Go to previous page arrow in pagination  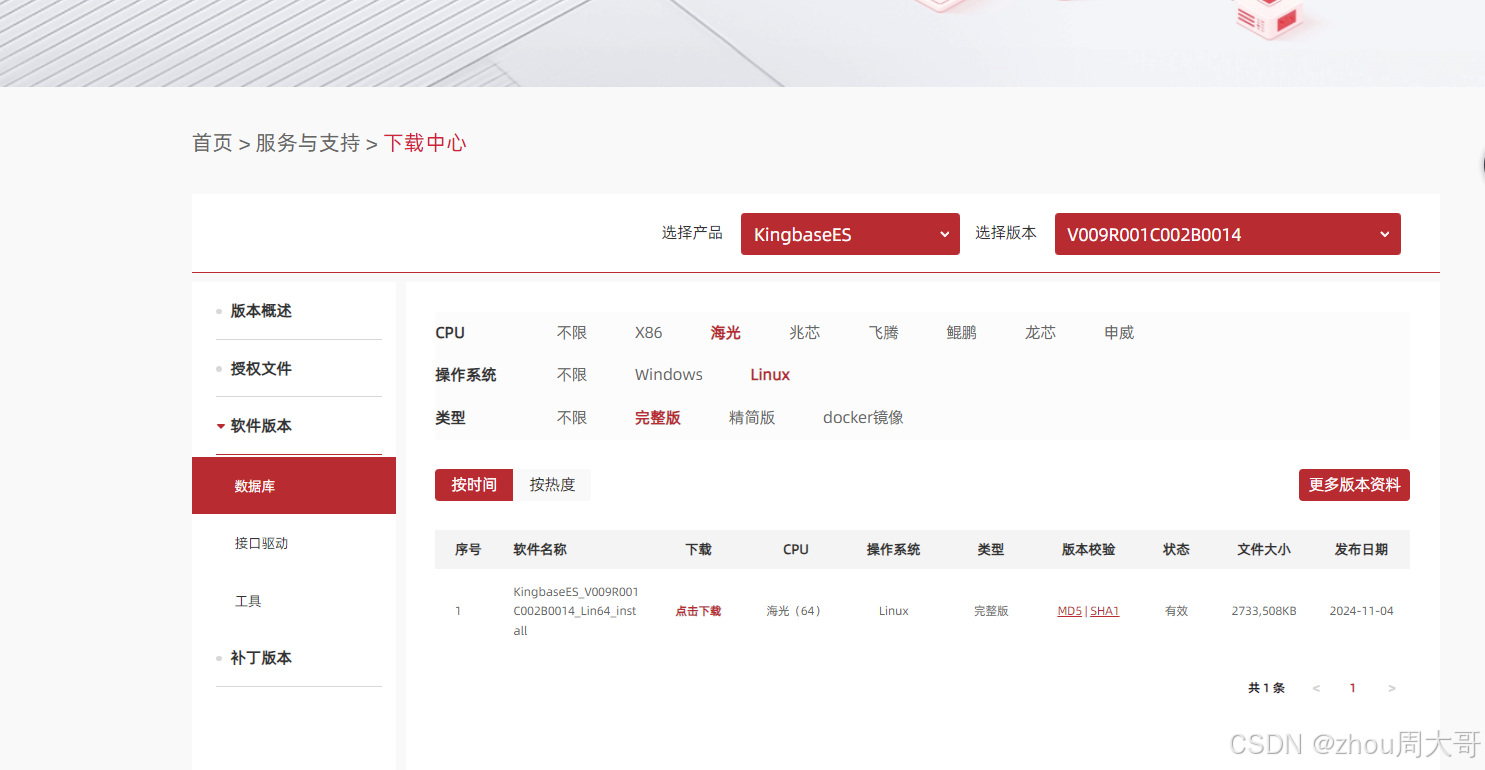(1316, 688)
